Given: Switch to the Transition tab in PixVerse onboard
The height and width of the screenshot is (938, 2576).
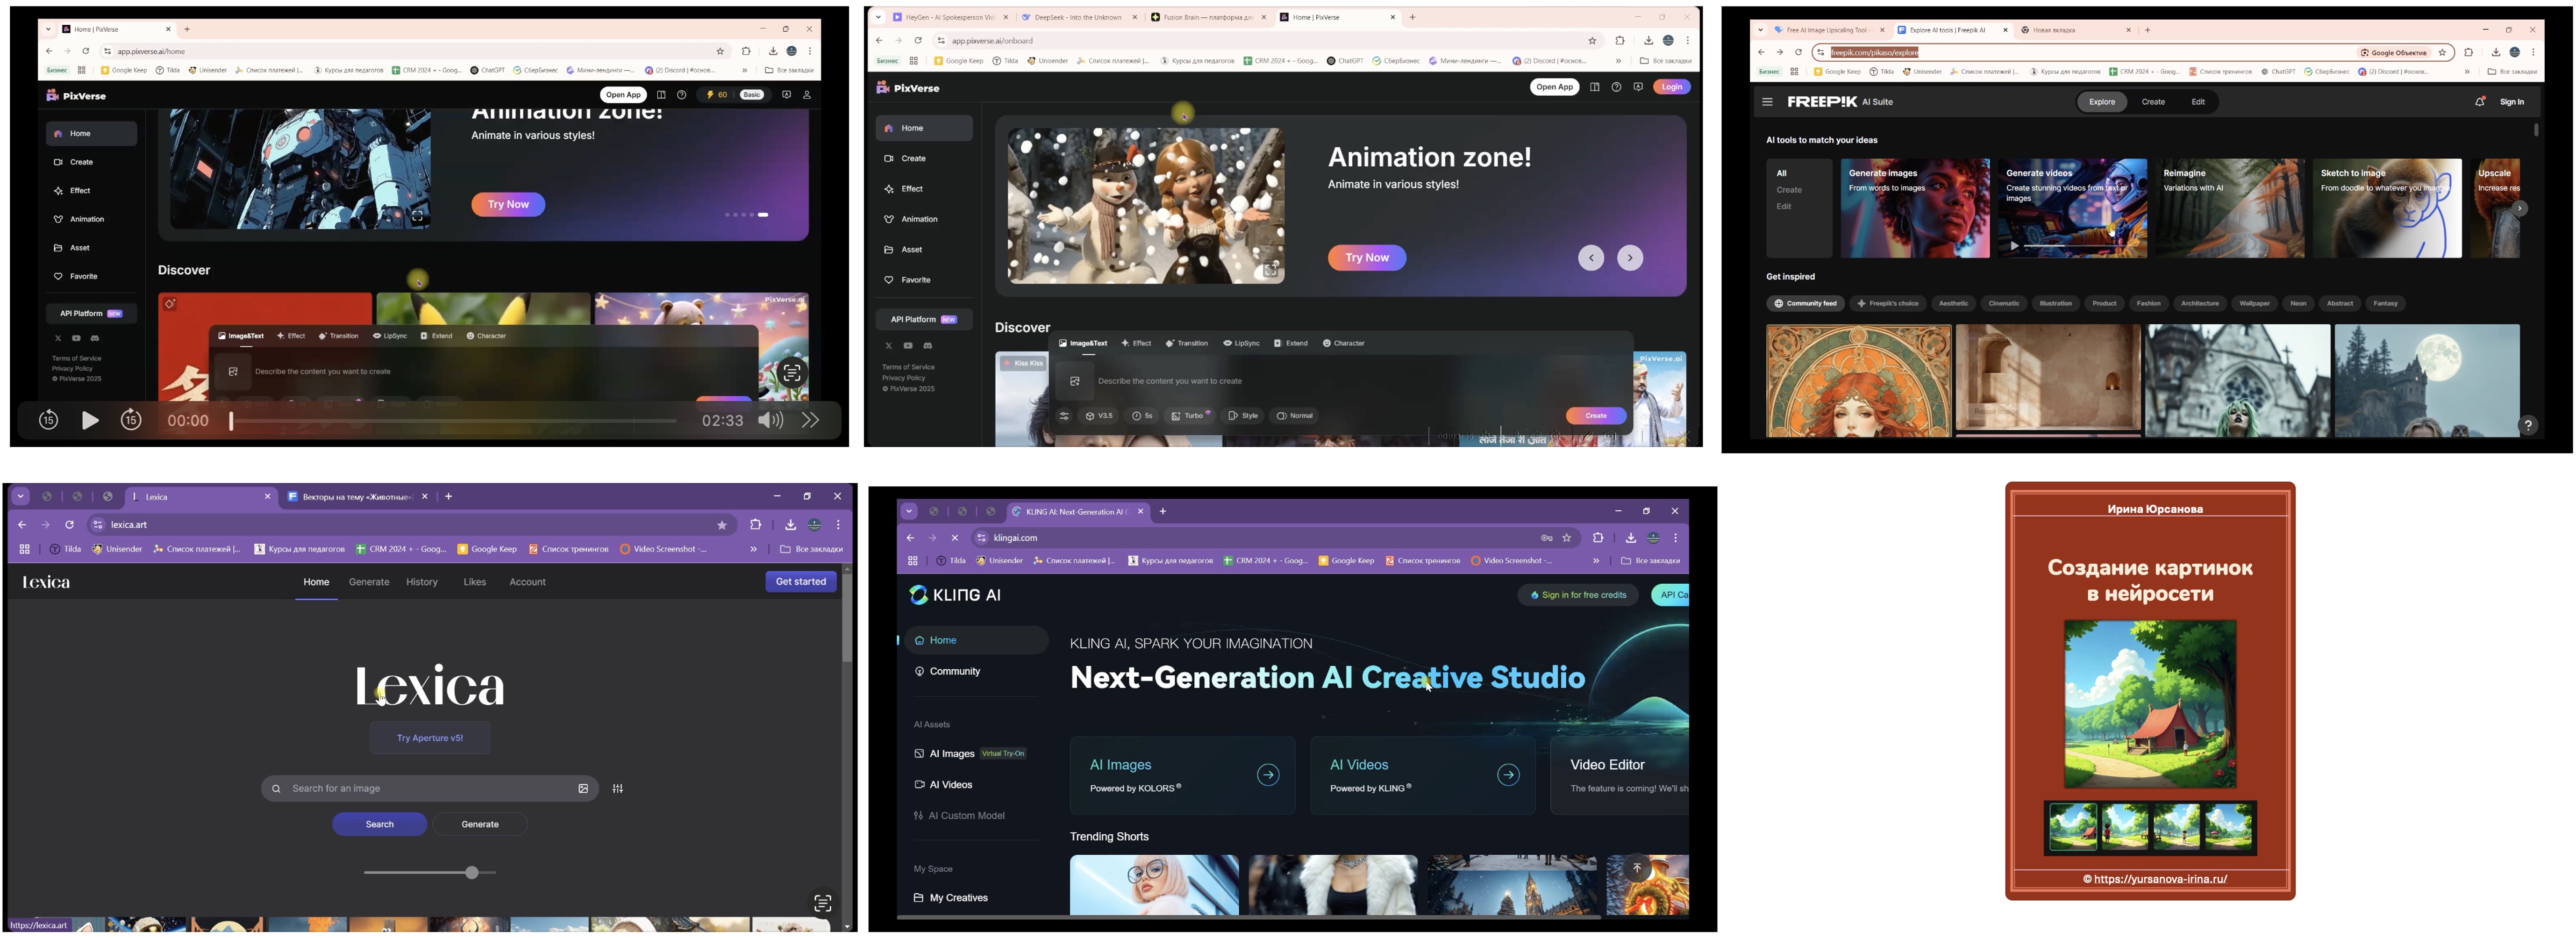Looking at the screenshot, I should pyautogui.click(x=1186, y=344).
